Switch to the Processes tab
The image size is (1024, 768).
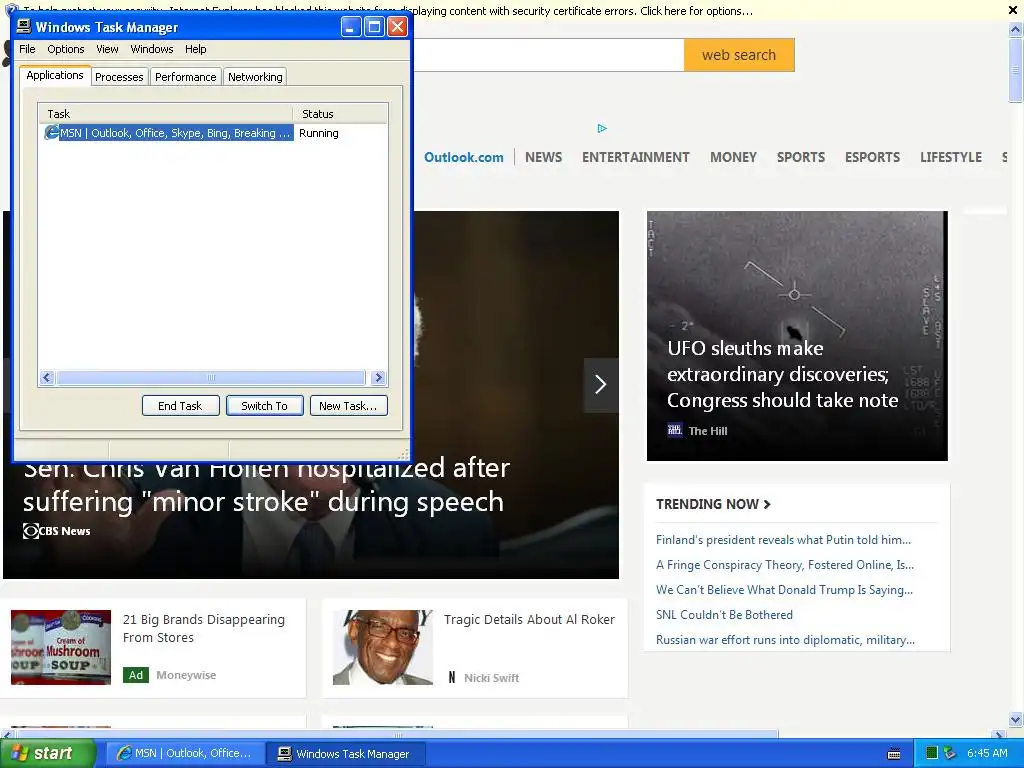click(x=119, y=77)
